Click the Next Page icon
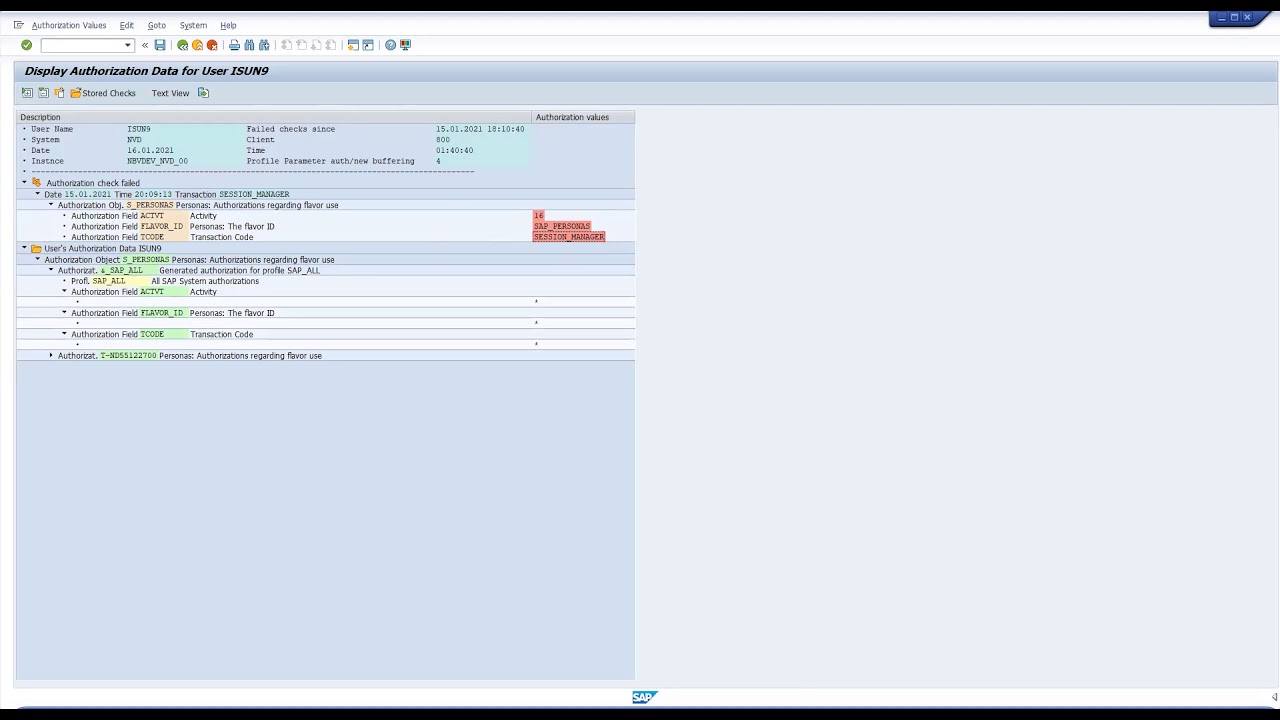Viewport: 1280px width, 720px height. click(x=316, y=45)
